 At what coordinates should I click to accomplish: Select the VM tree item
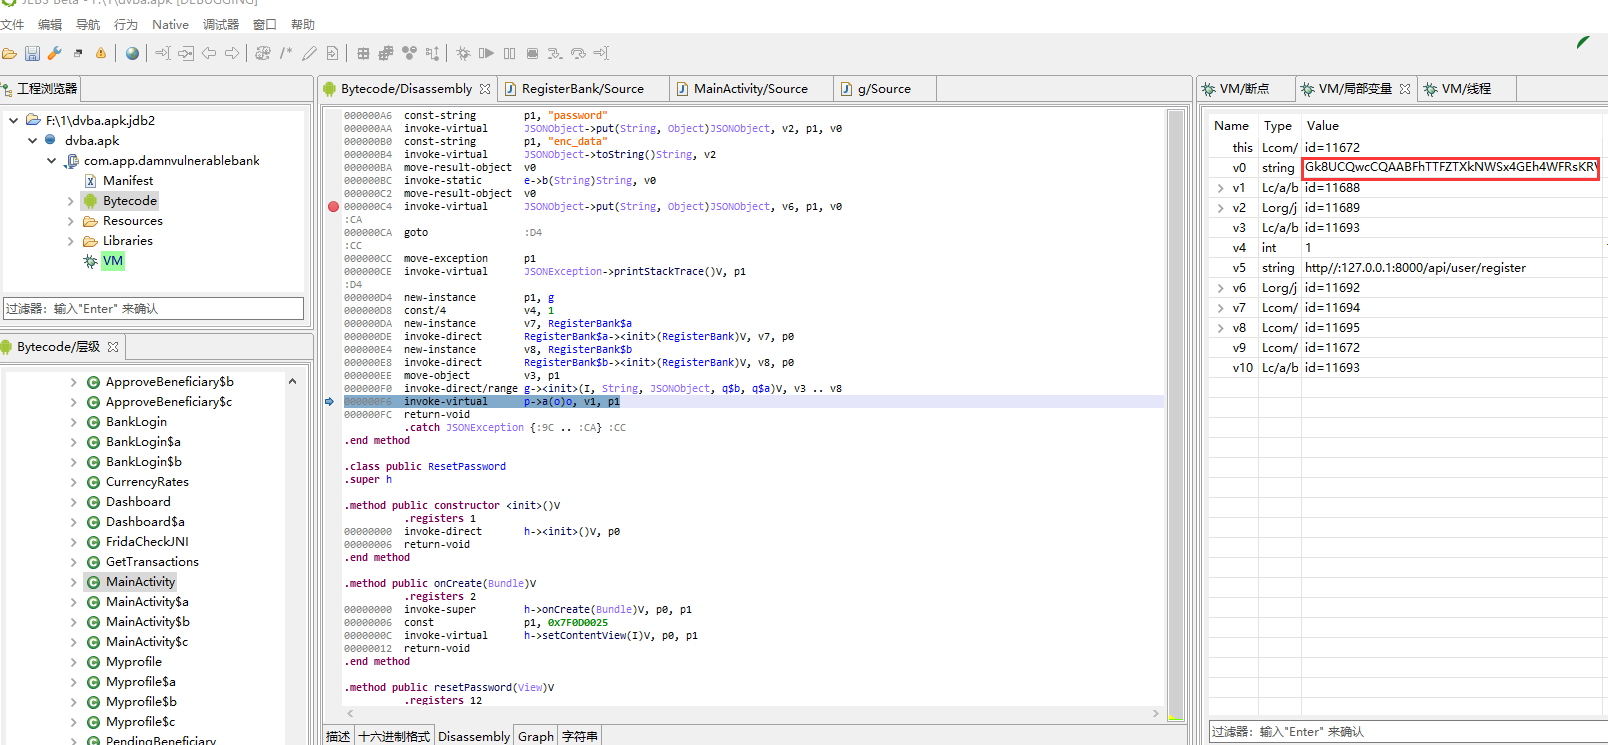click(x=113, y=261)
